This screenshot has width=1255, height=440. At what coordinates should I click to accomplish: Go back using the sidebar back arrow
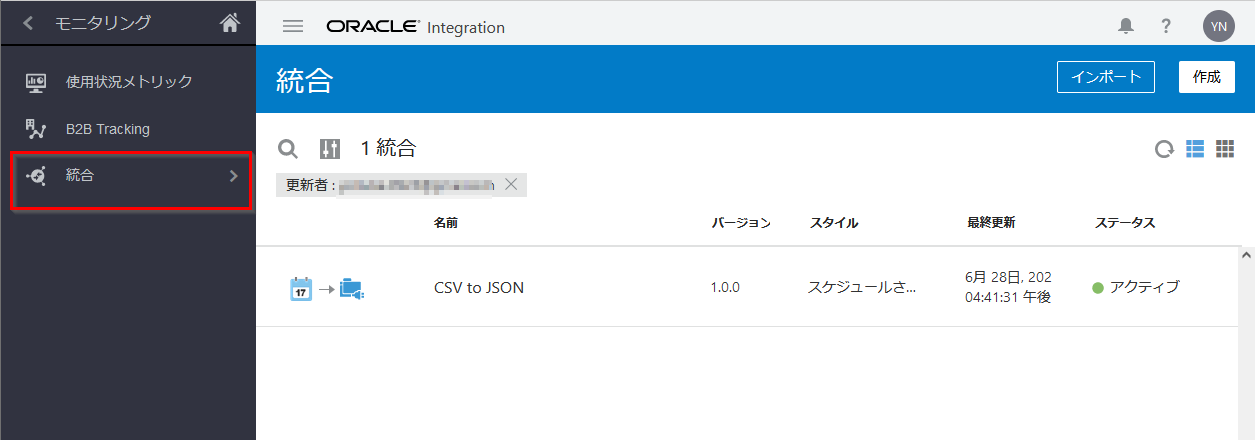28,22
